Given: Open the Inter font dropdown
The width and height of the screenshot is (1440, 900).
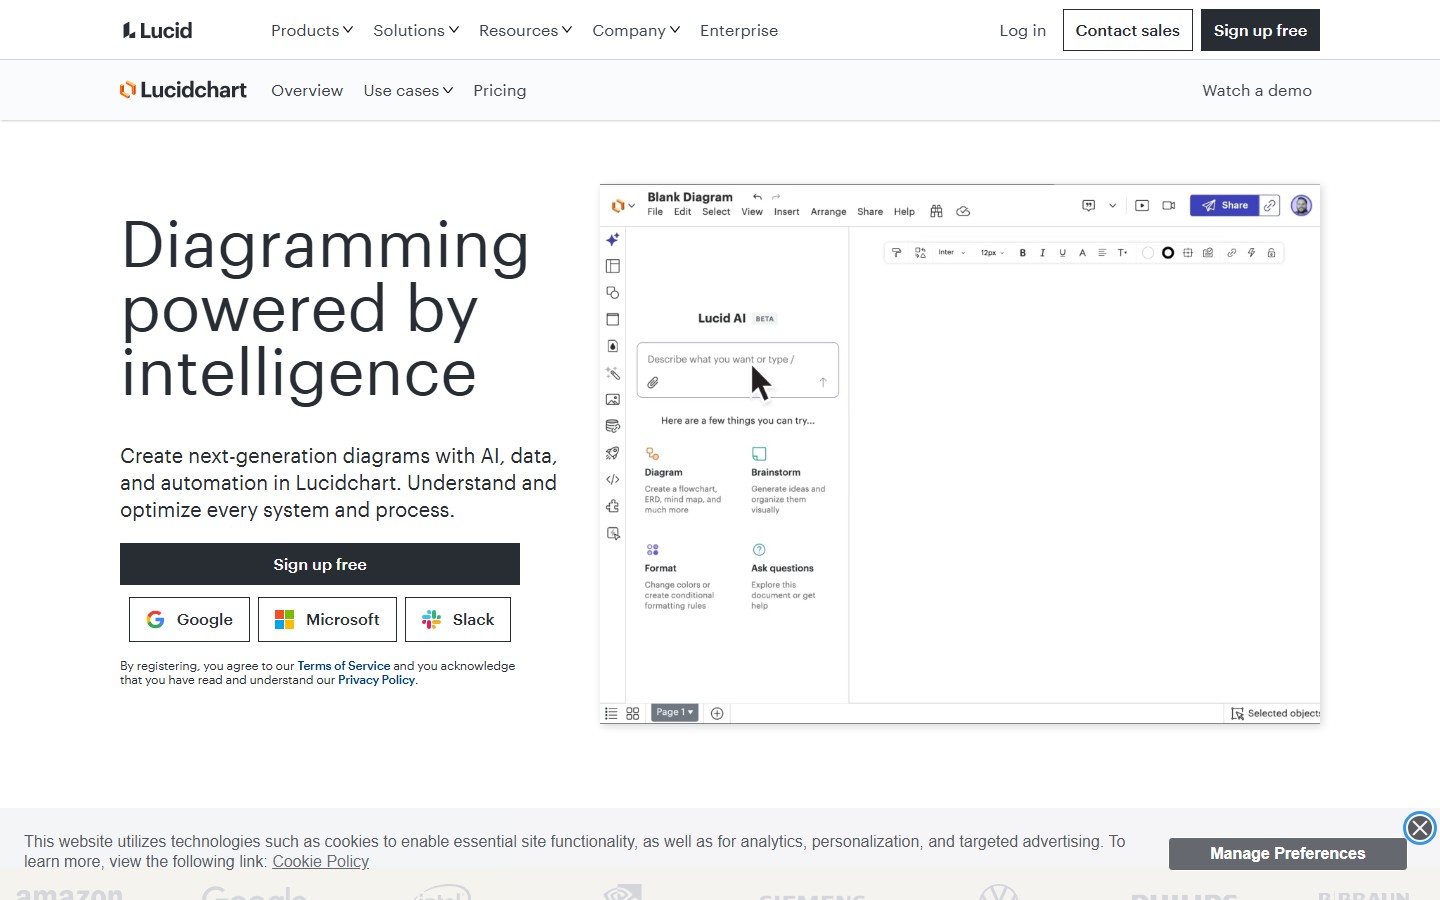Looking at the screenshot, I should coord(952,253).
